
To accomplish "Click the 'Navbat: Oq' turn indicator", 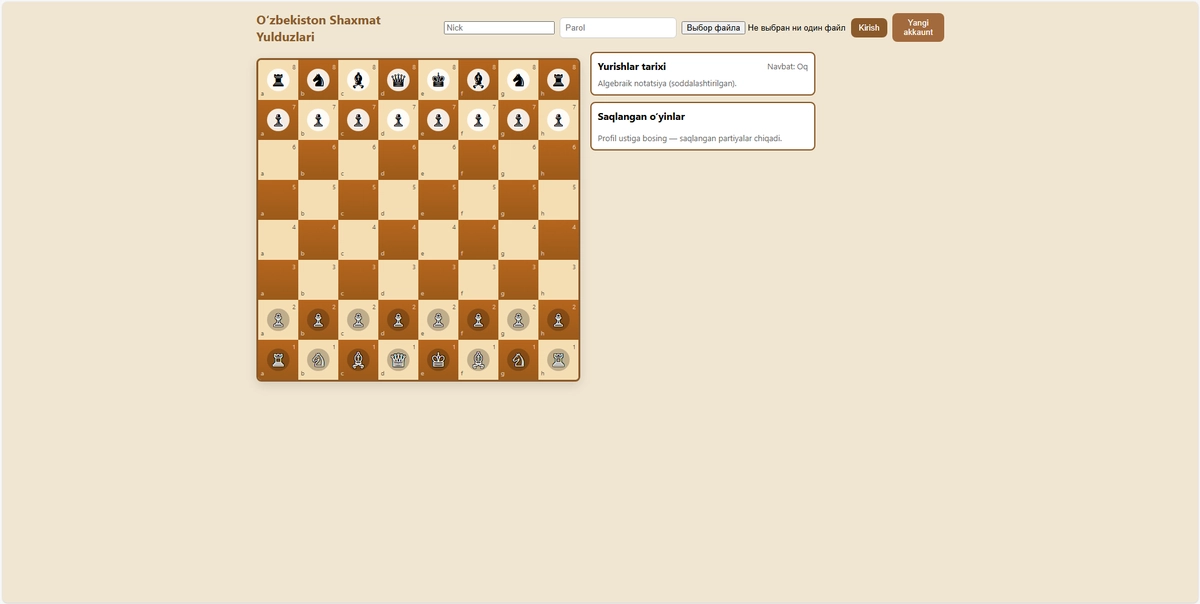I will [x=787, y=67].
